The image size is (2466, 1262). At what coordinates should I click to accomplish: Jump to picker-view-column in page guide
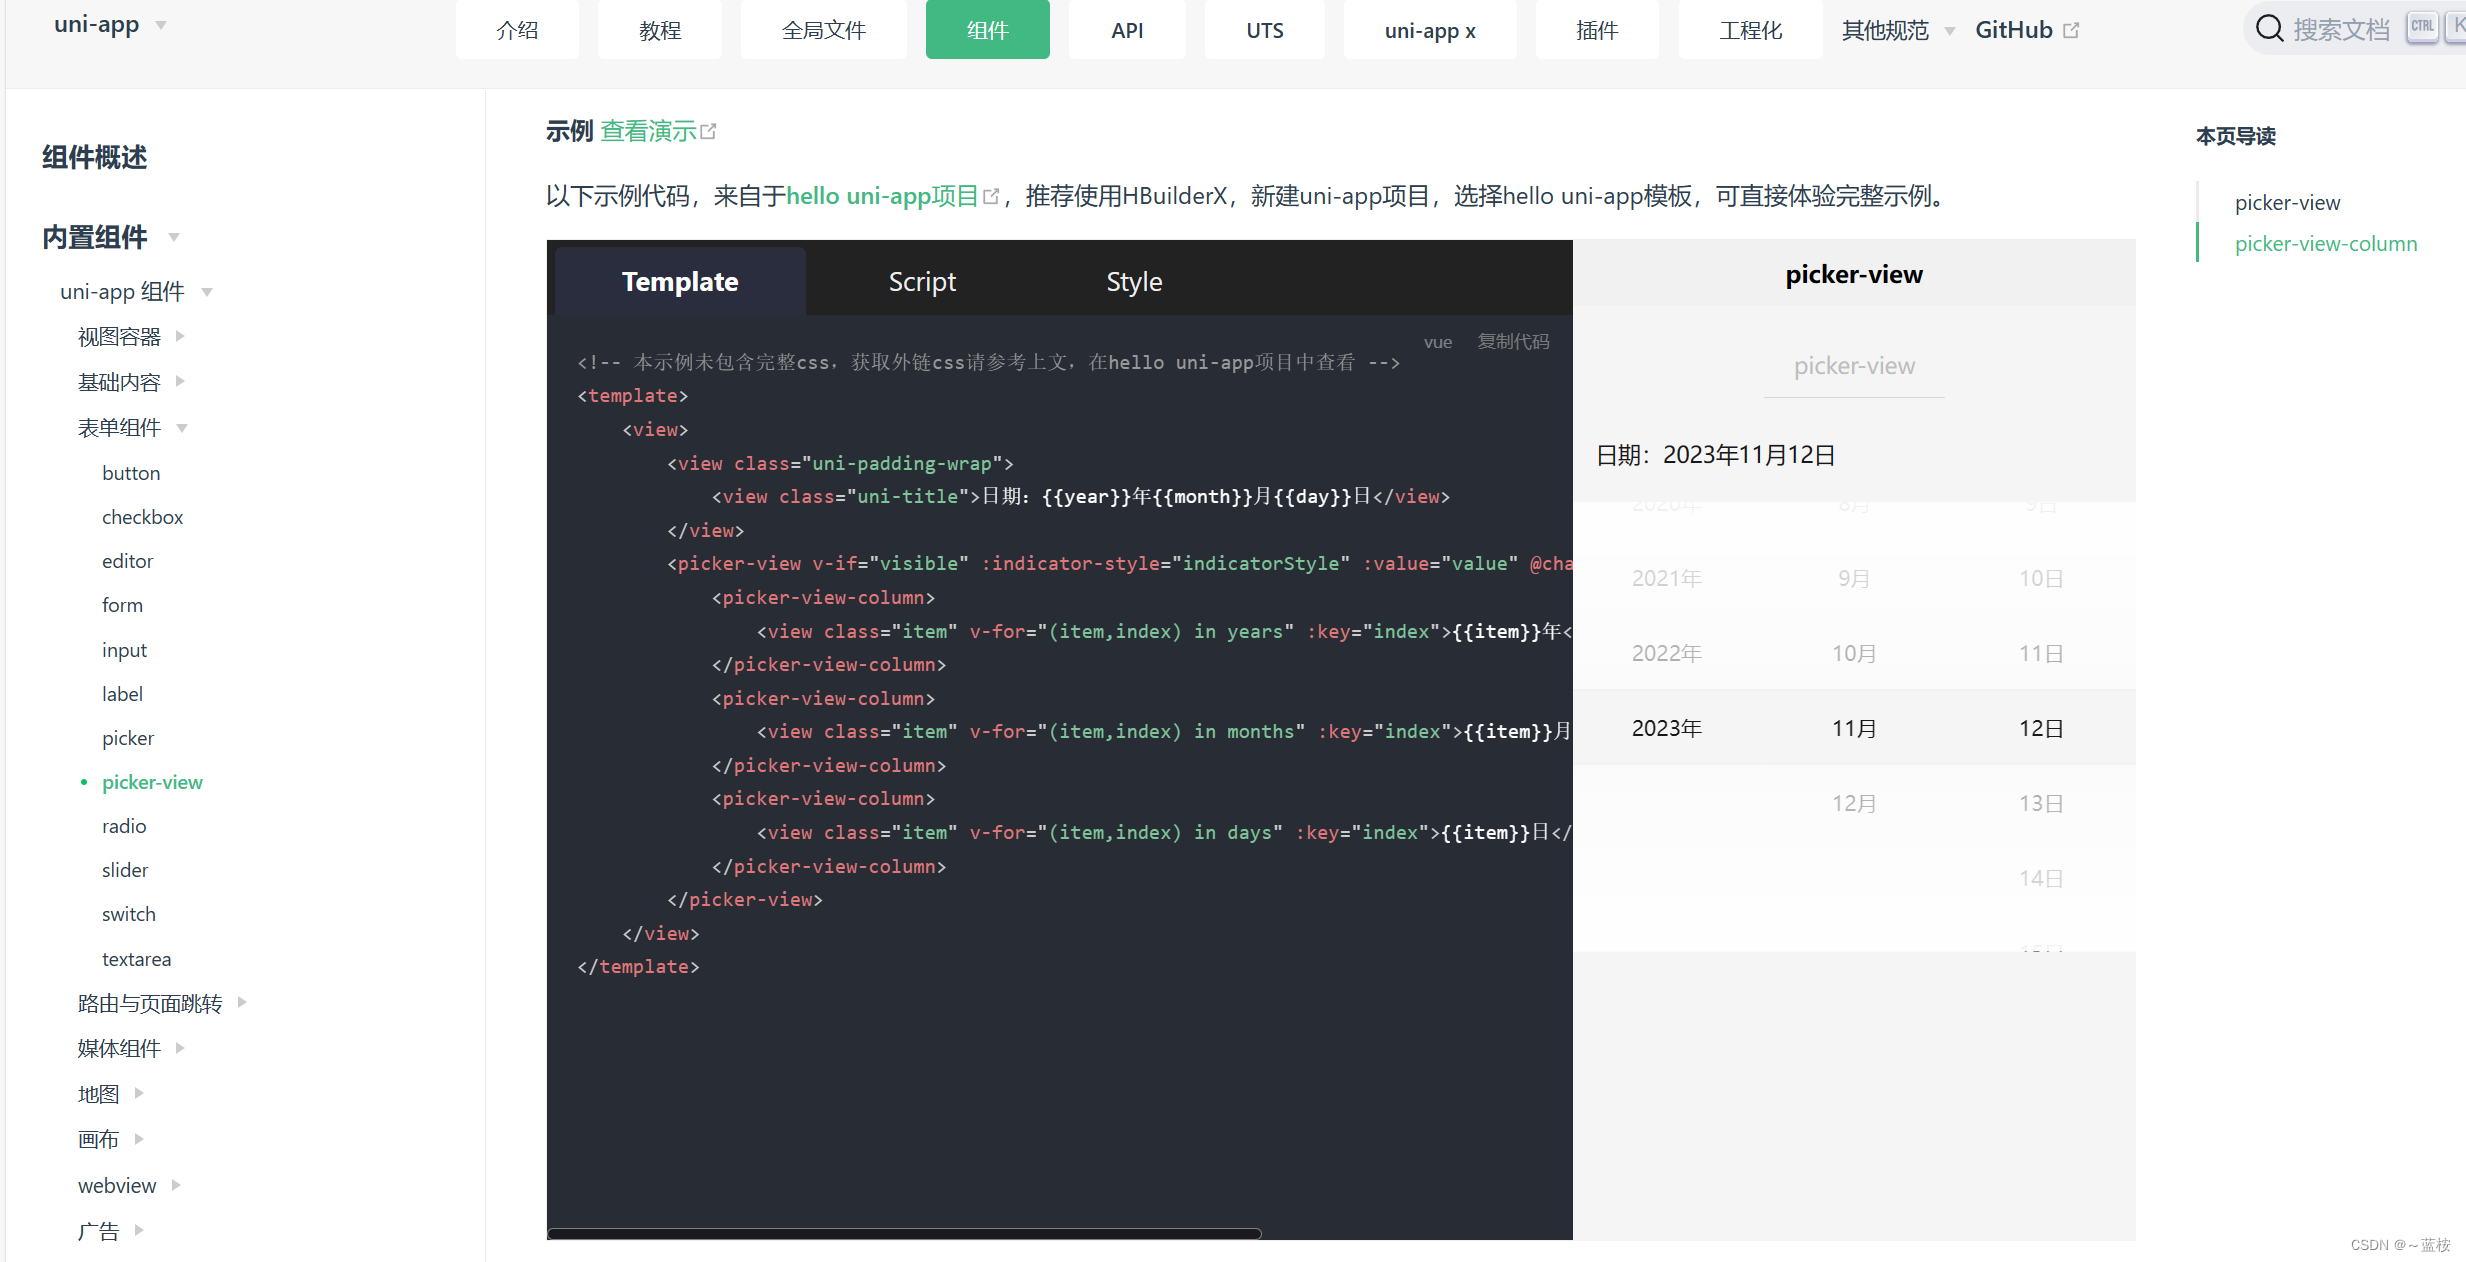coord(2326,243)
